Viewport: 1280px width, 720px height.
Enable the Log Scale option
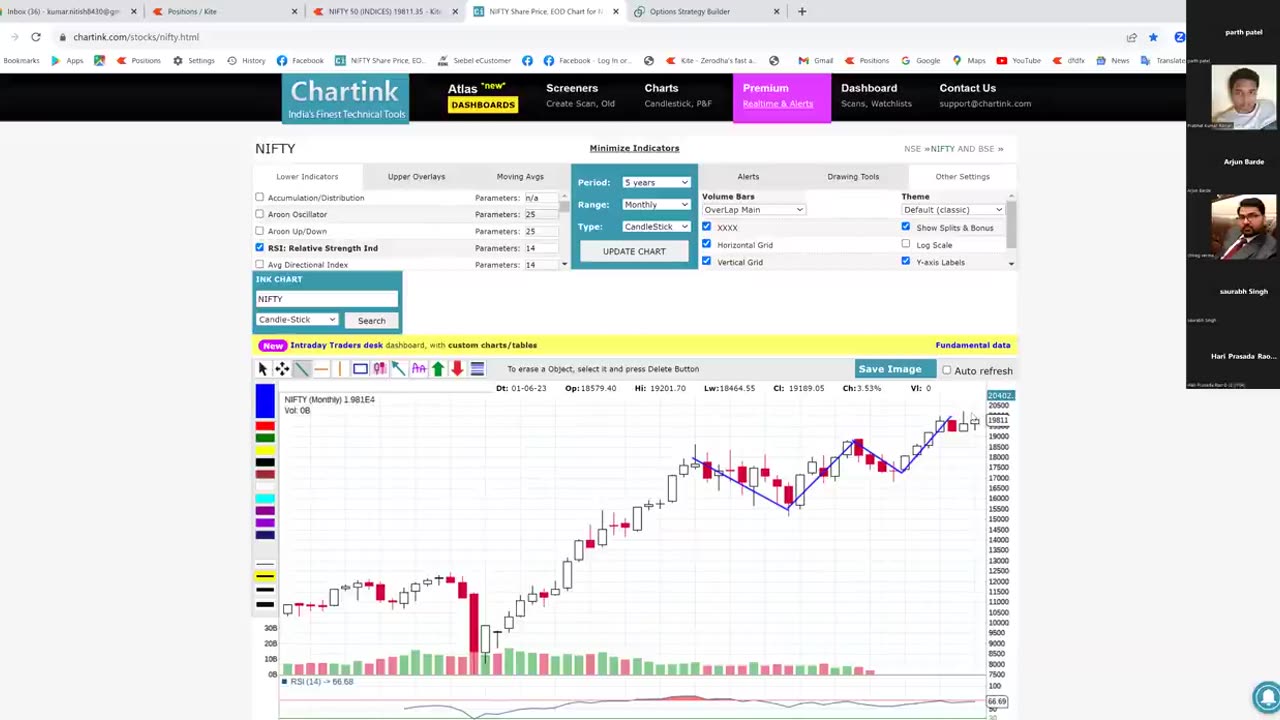pyautogui.click(x=906, y=244)
